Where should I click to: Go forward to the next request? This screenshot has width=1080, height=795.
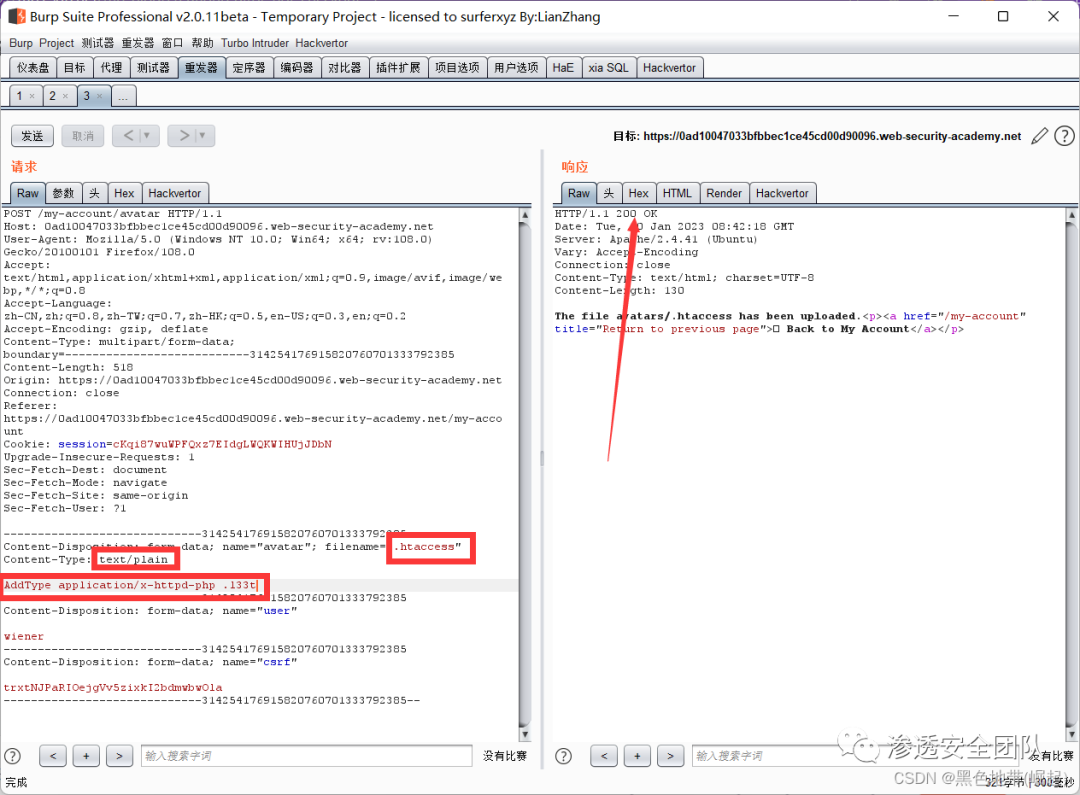coord(183,136)
